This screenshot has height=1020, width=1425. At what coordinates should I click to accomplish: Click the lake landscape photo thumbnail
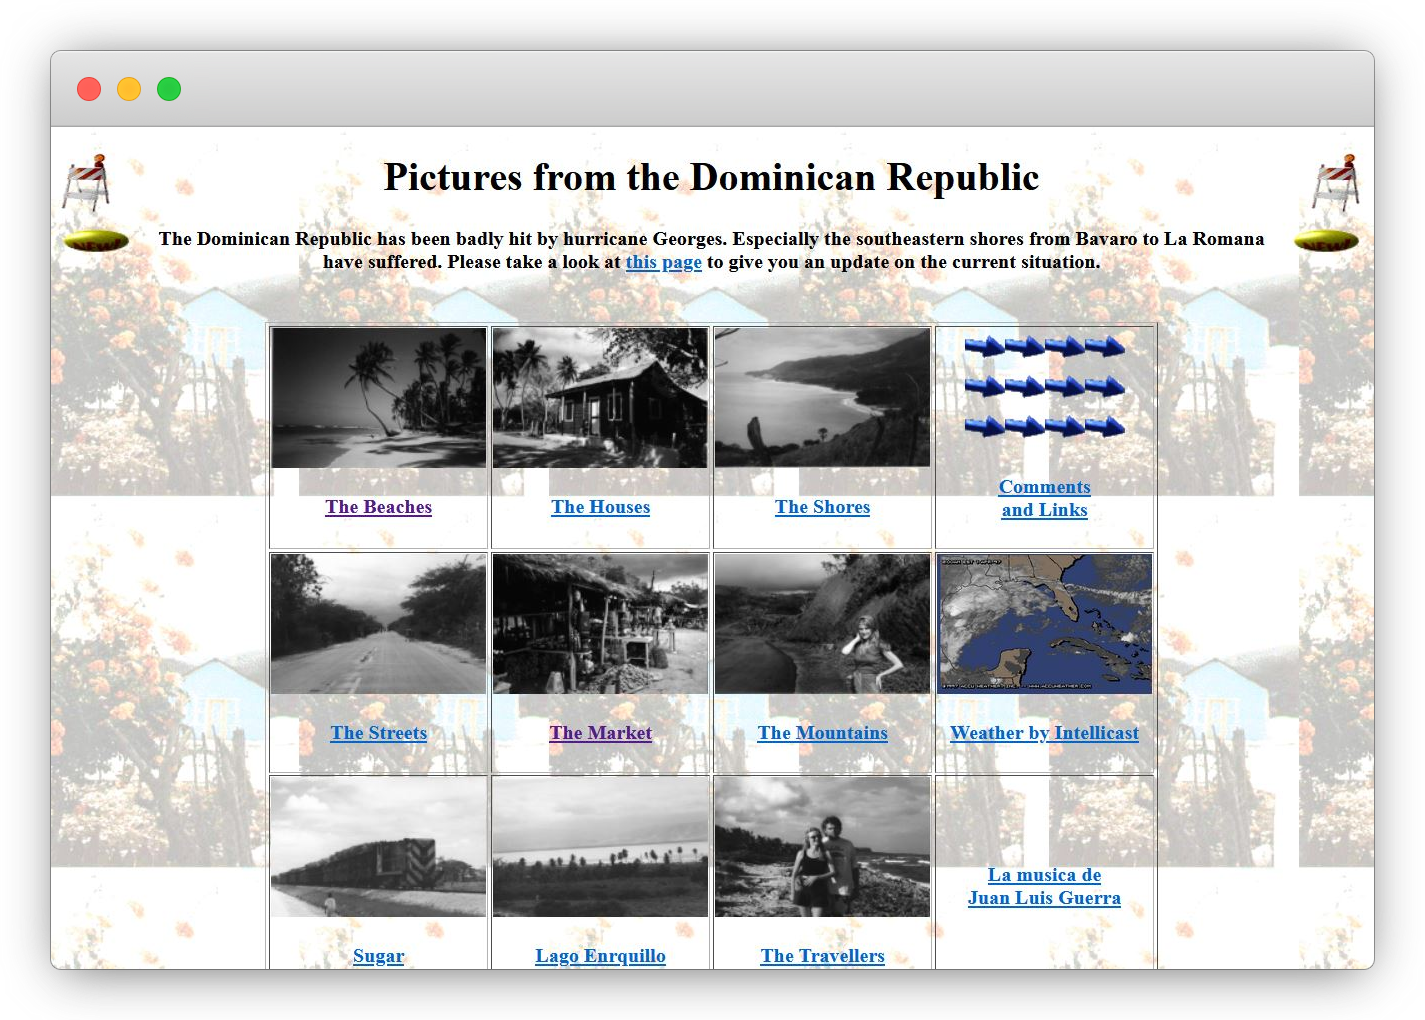coord(601,847)
